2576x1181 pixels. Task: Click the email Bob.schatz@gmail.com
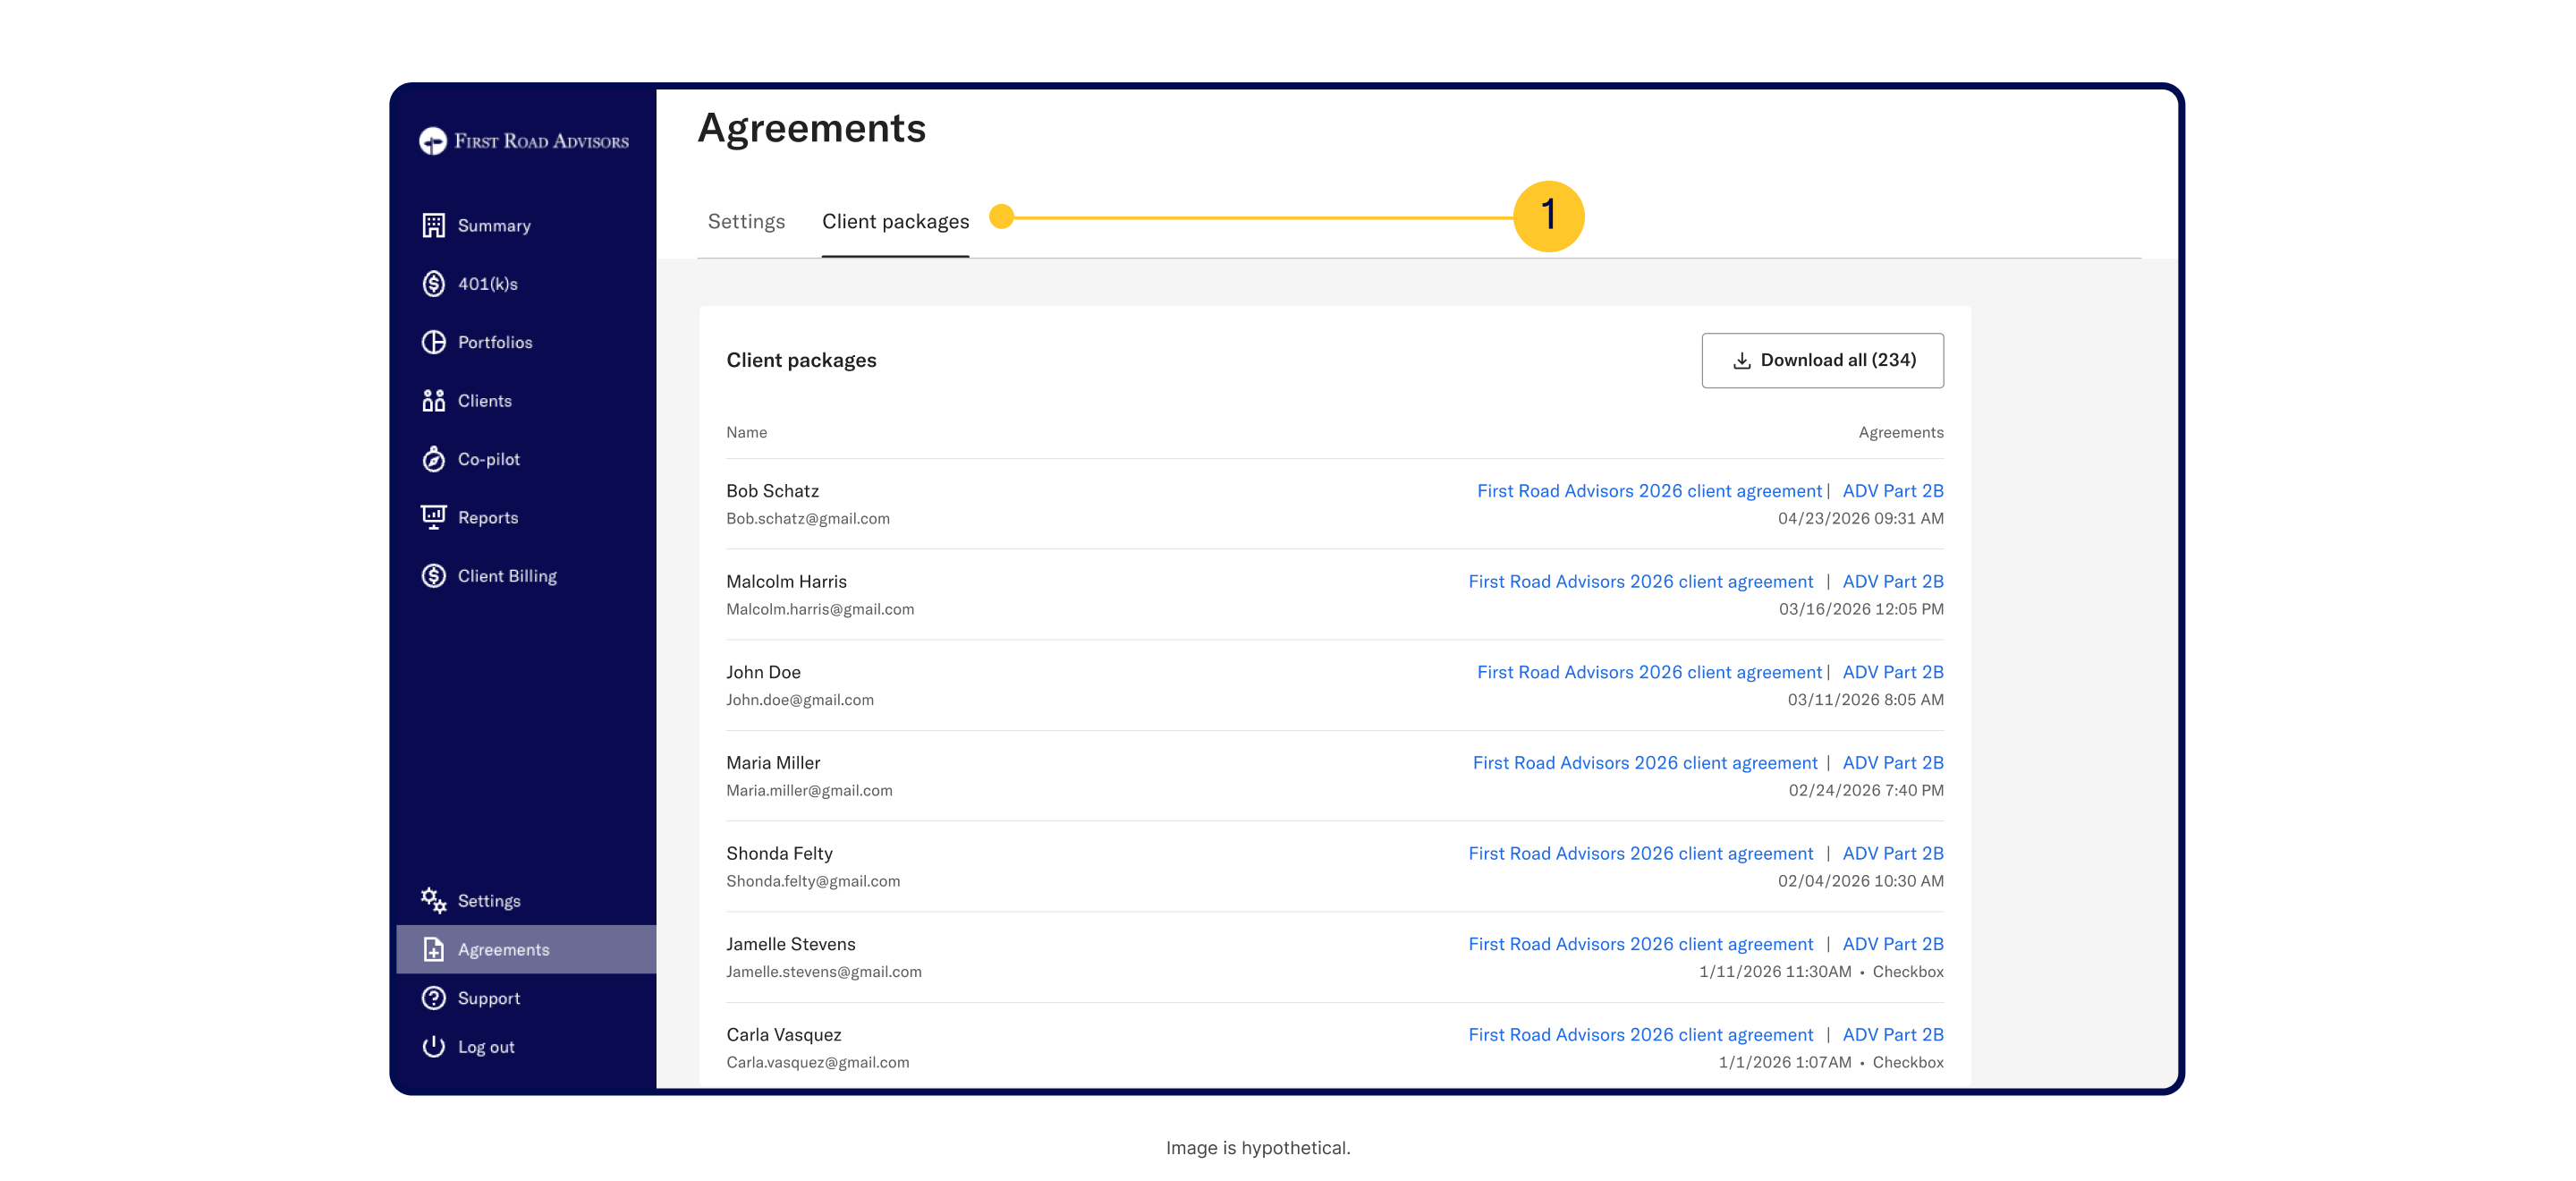coord(807,519)
